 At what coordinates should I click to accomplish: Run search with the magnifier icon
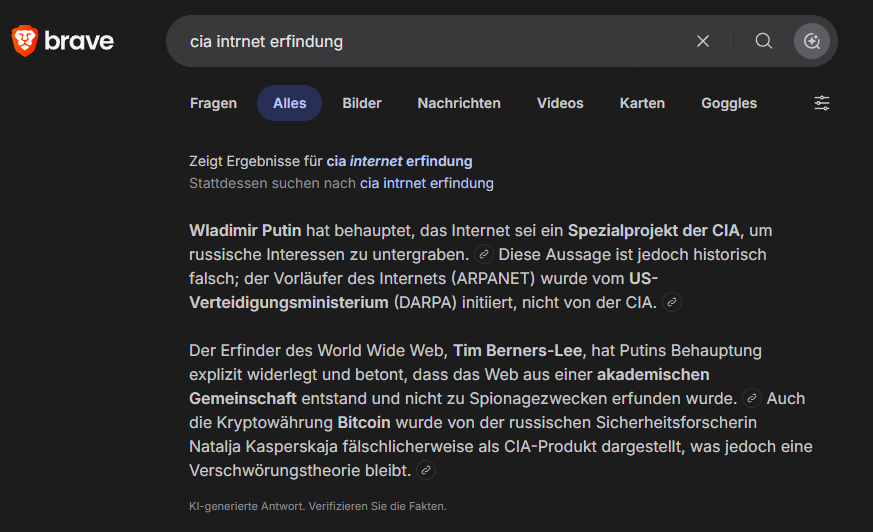pyautogui.click(x=763, y=41)
